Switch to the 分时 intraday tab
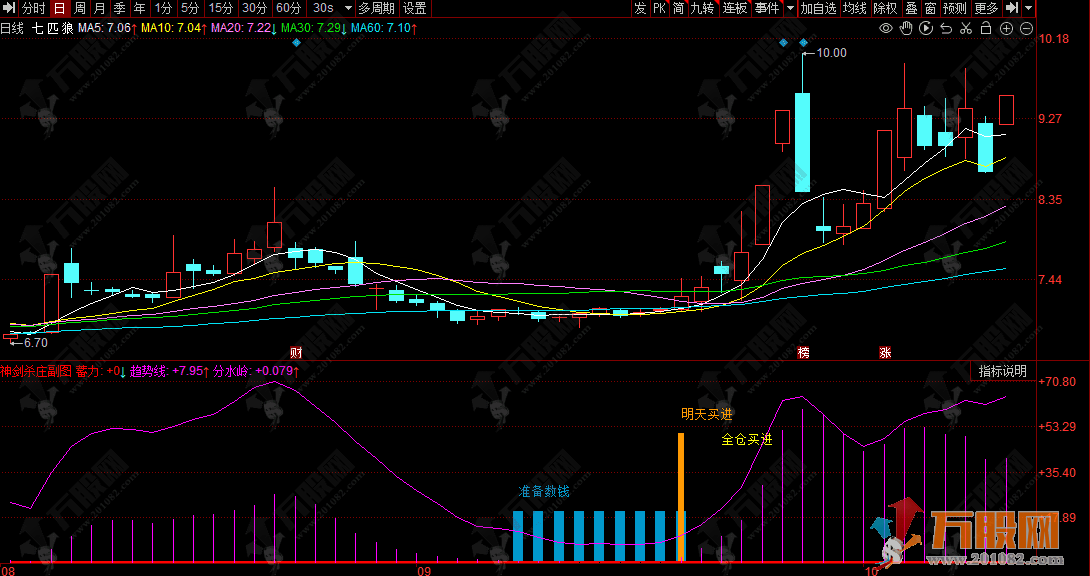1090x576 pixels. [x=33, y=8]
